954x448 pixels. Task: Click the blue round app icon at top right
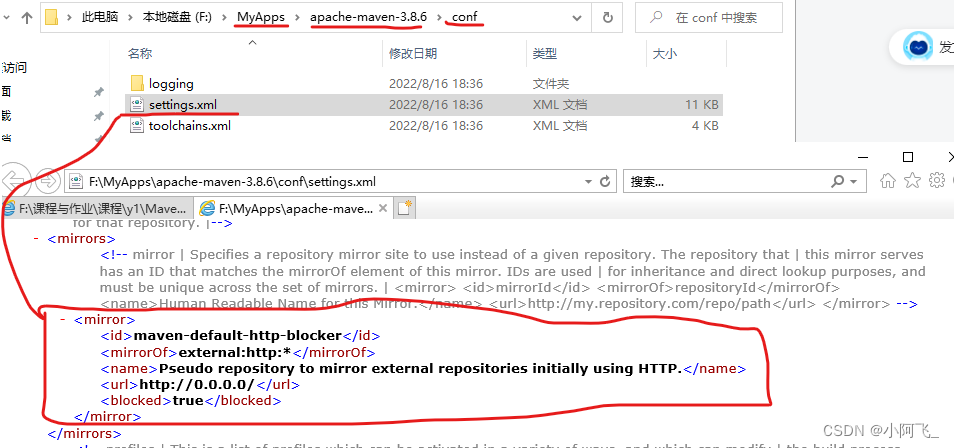pos(918,46)
